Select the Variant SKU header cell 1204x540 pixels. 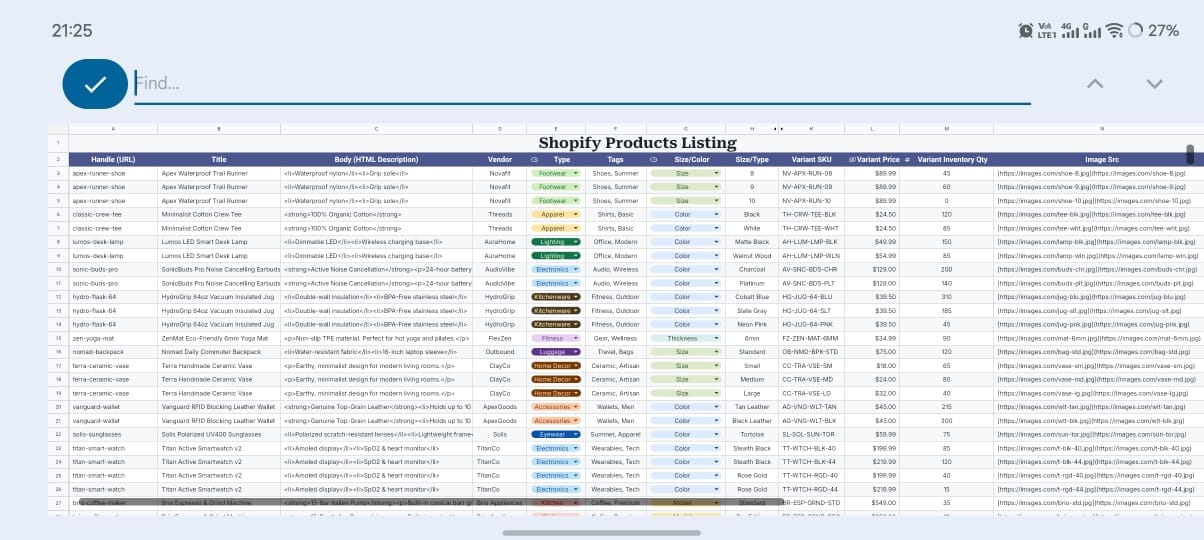(x=811, y=159)
